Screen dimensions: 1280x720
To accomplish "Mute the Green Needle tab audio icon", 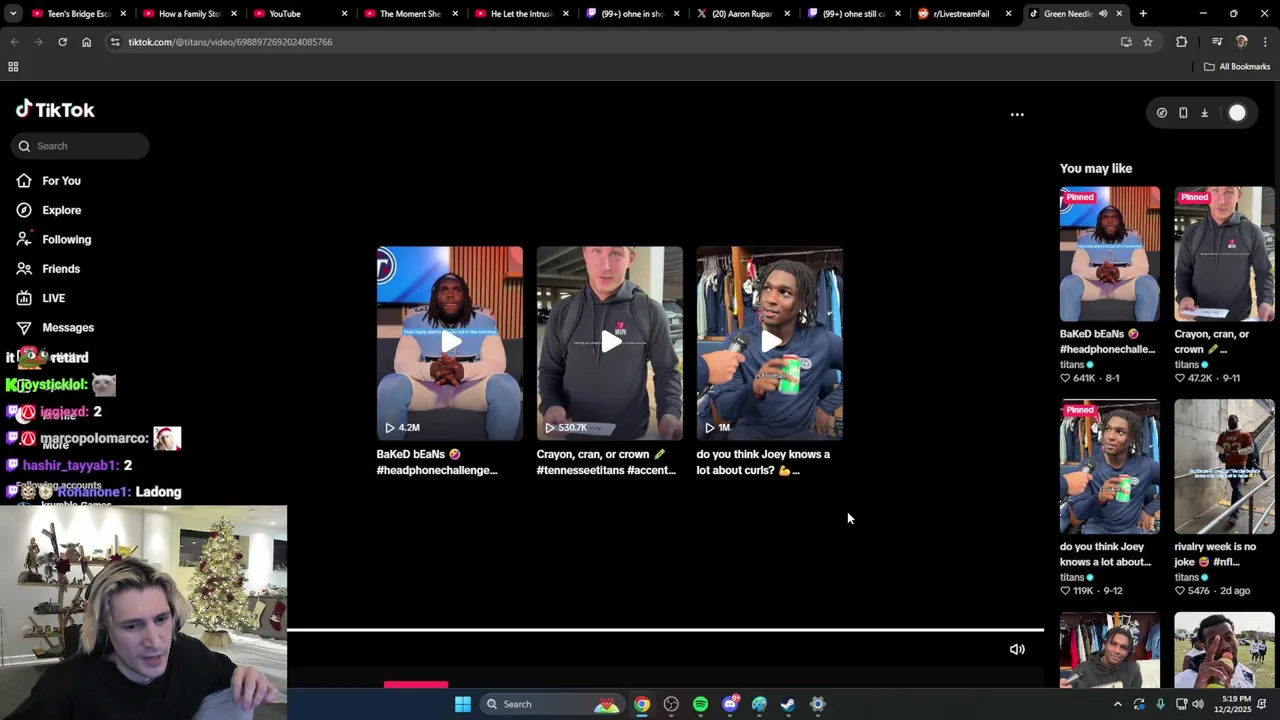I will (1103, 14).
